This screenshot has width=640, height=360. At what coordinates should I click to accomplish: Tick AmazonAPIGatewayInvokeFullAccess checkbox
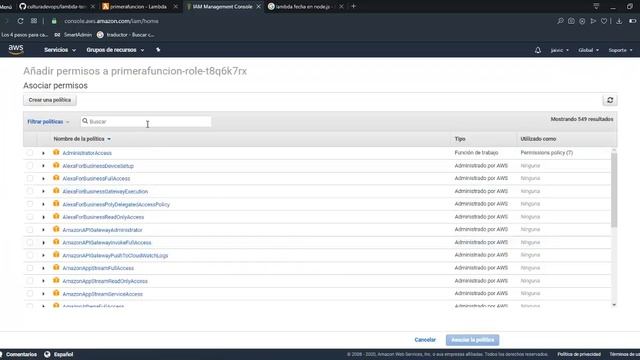(x=30, y=242)
